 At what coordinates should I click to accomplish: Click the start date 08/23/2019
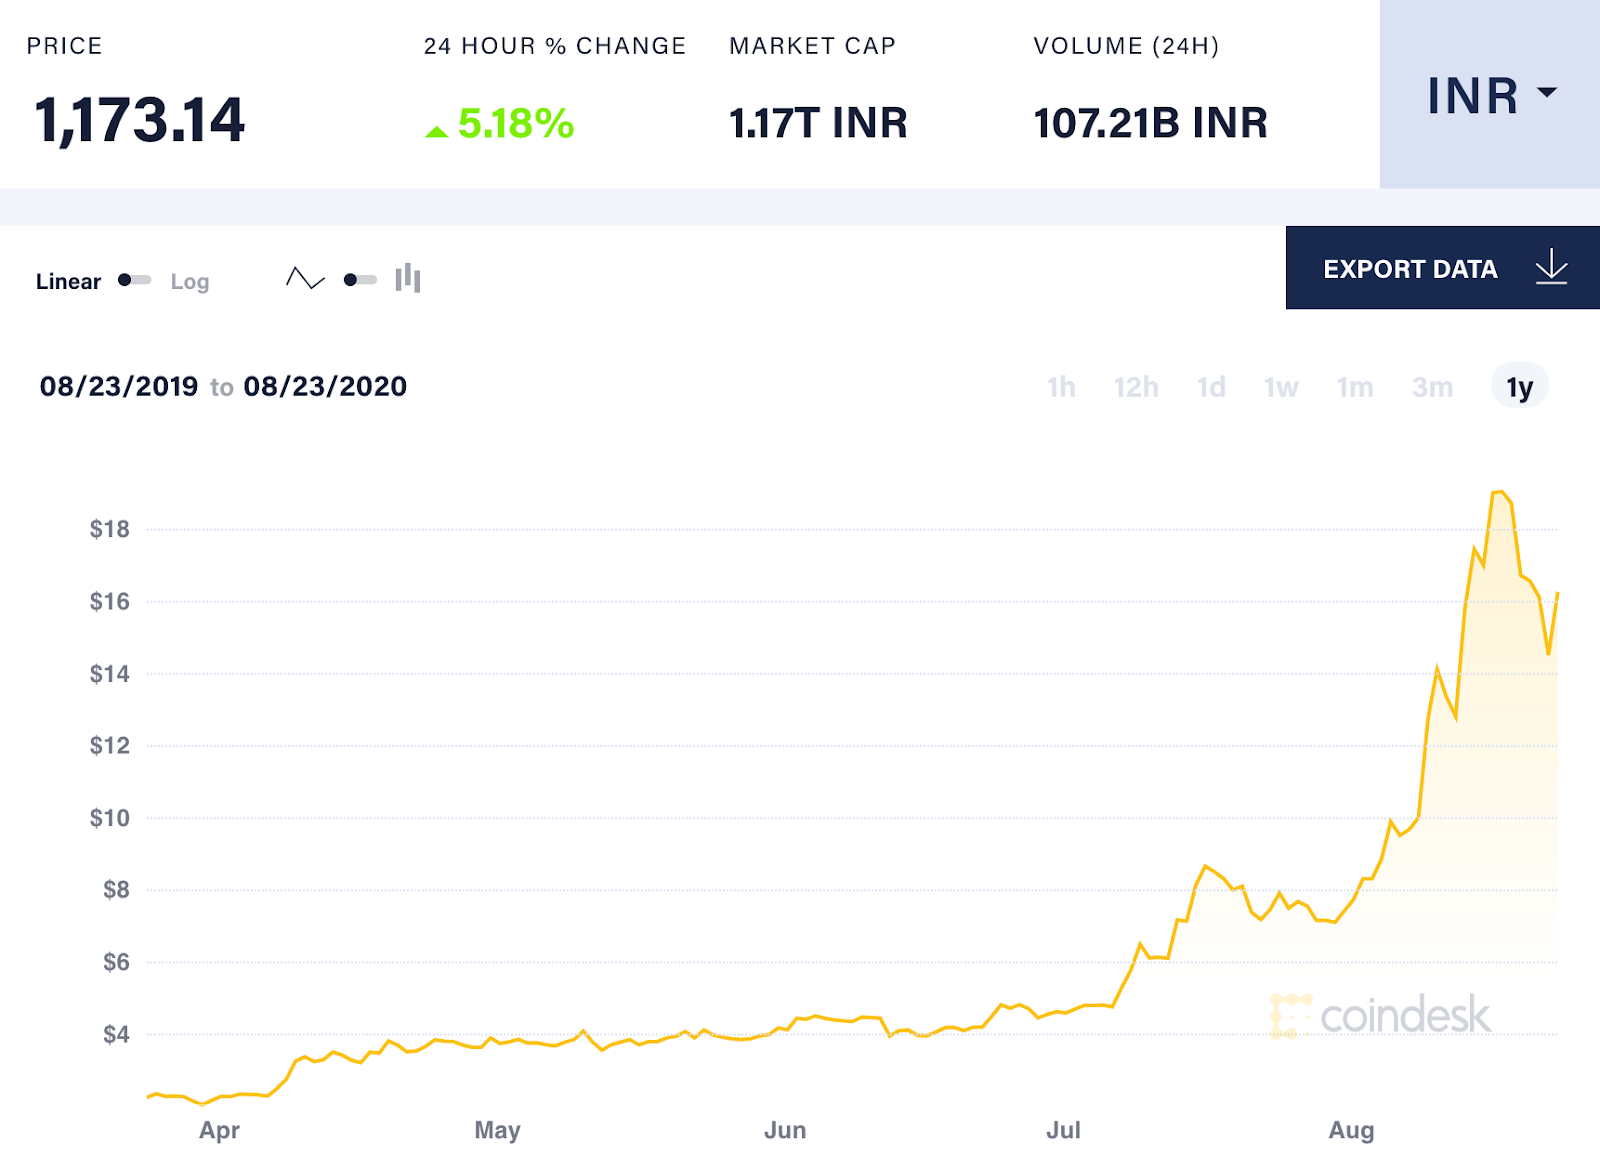pos(117,386)
